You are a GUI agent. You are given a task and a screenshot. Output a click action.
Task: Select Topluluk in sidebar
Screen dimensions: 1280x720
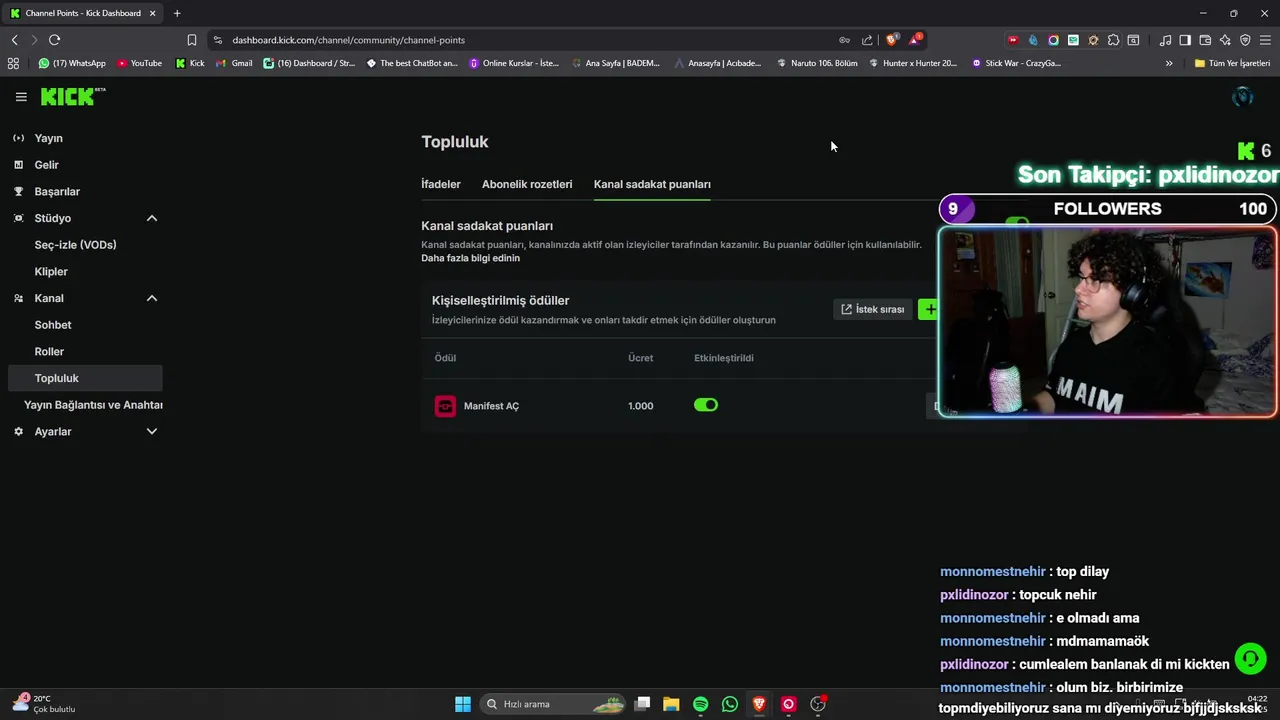84,378
